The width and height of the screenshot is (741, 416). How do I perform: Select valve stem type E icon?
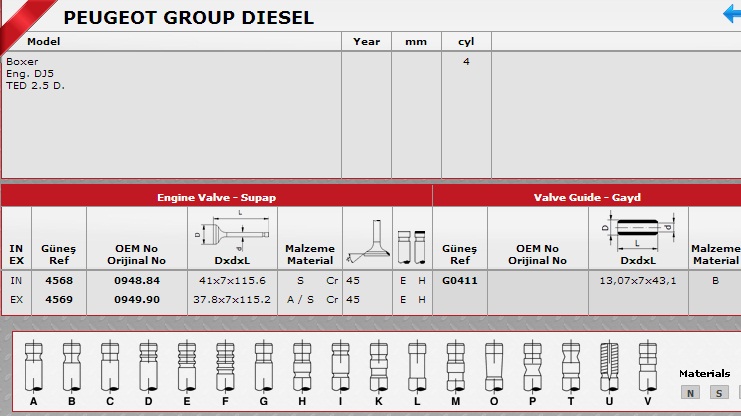point(186,366)
